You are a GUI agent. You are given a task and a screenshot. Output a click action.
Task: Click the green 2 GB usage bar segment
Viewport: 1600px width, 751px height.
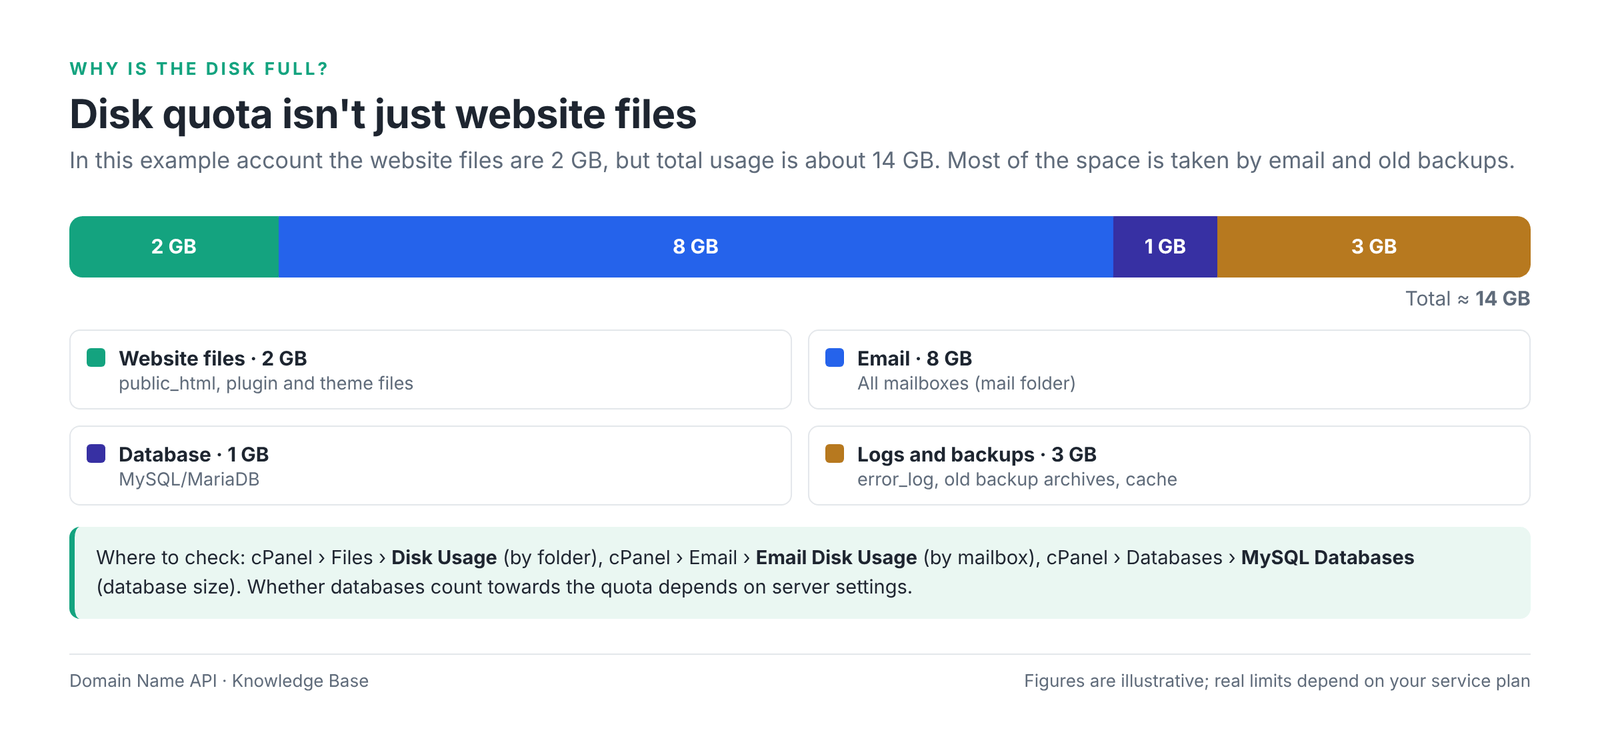point(174,247)
